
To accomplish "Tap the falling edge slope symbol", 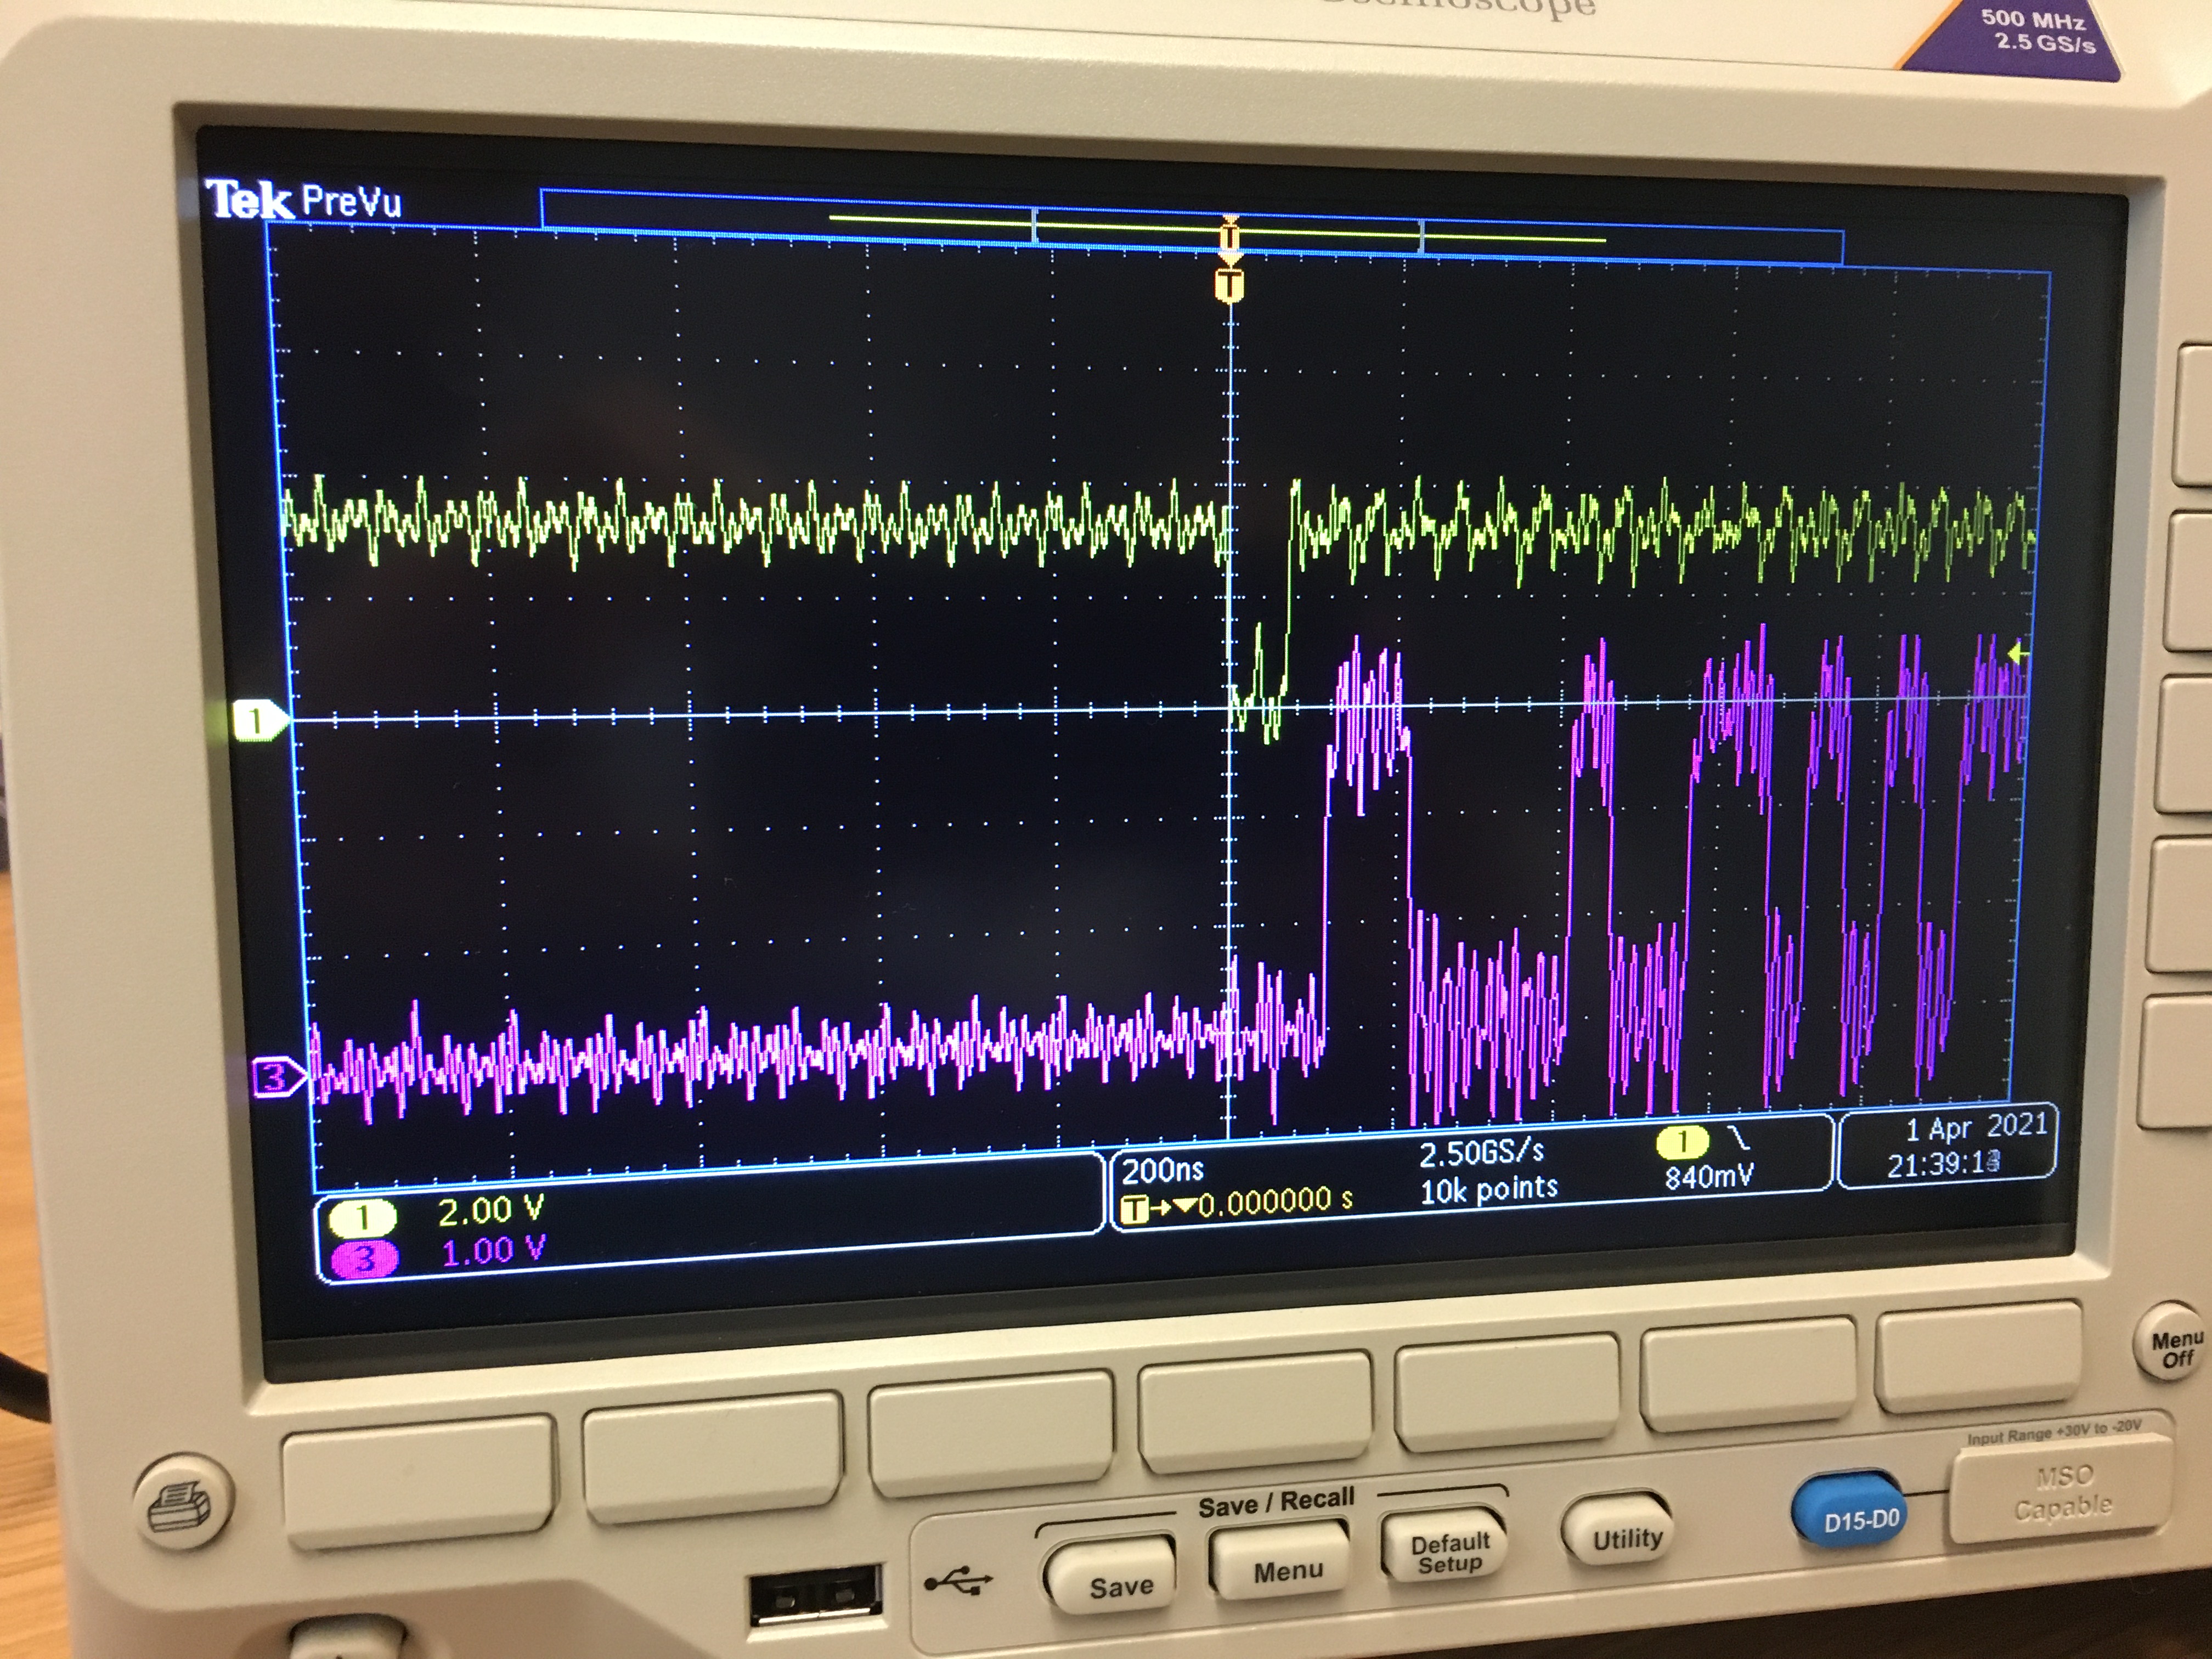I will pos(1739,1139).
